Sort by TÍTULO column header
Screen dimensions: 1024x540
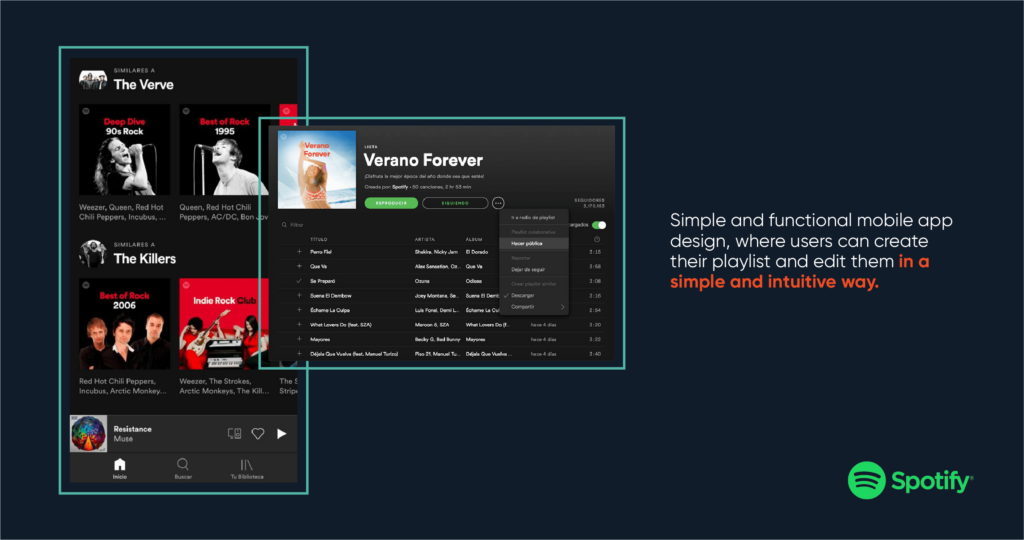[319, 239]
